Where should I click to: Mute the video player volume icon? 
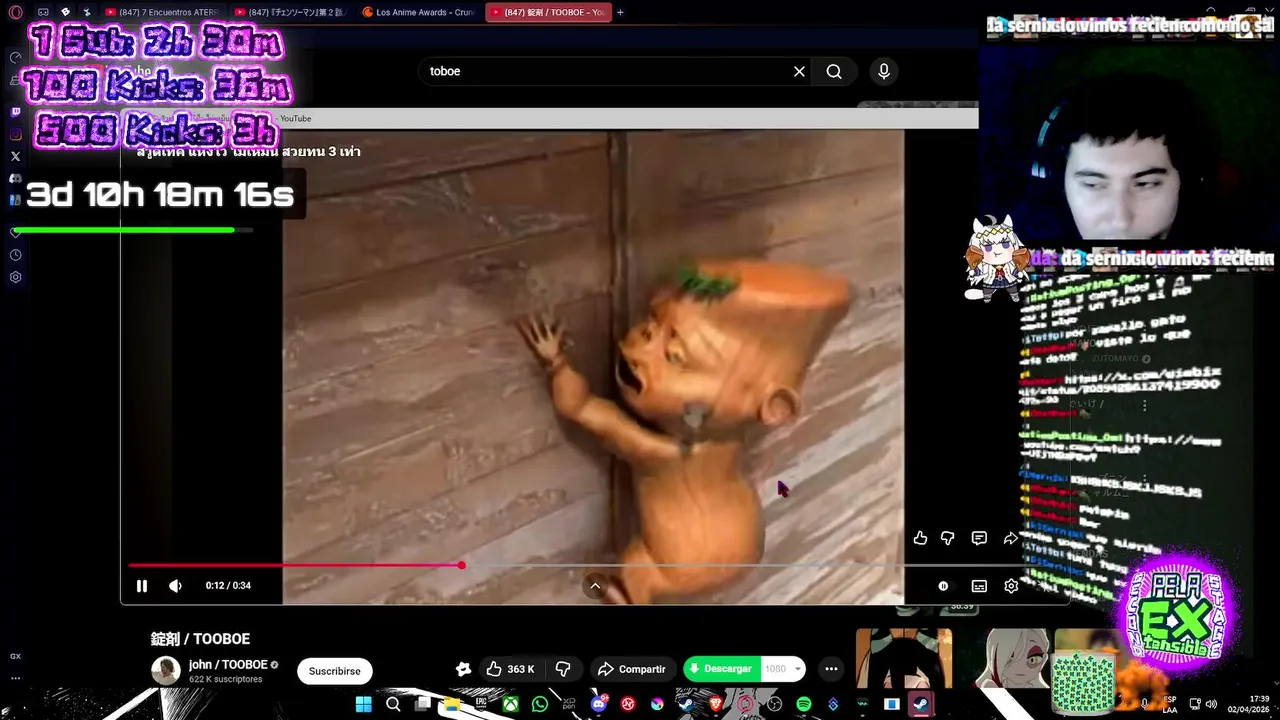click(175, 586)
